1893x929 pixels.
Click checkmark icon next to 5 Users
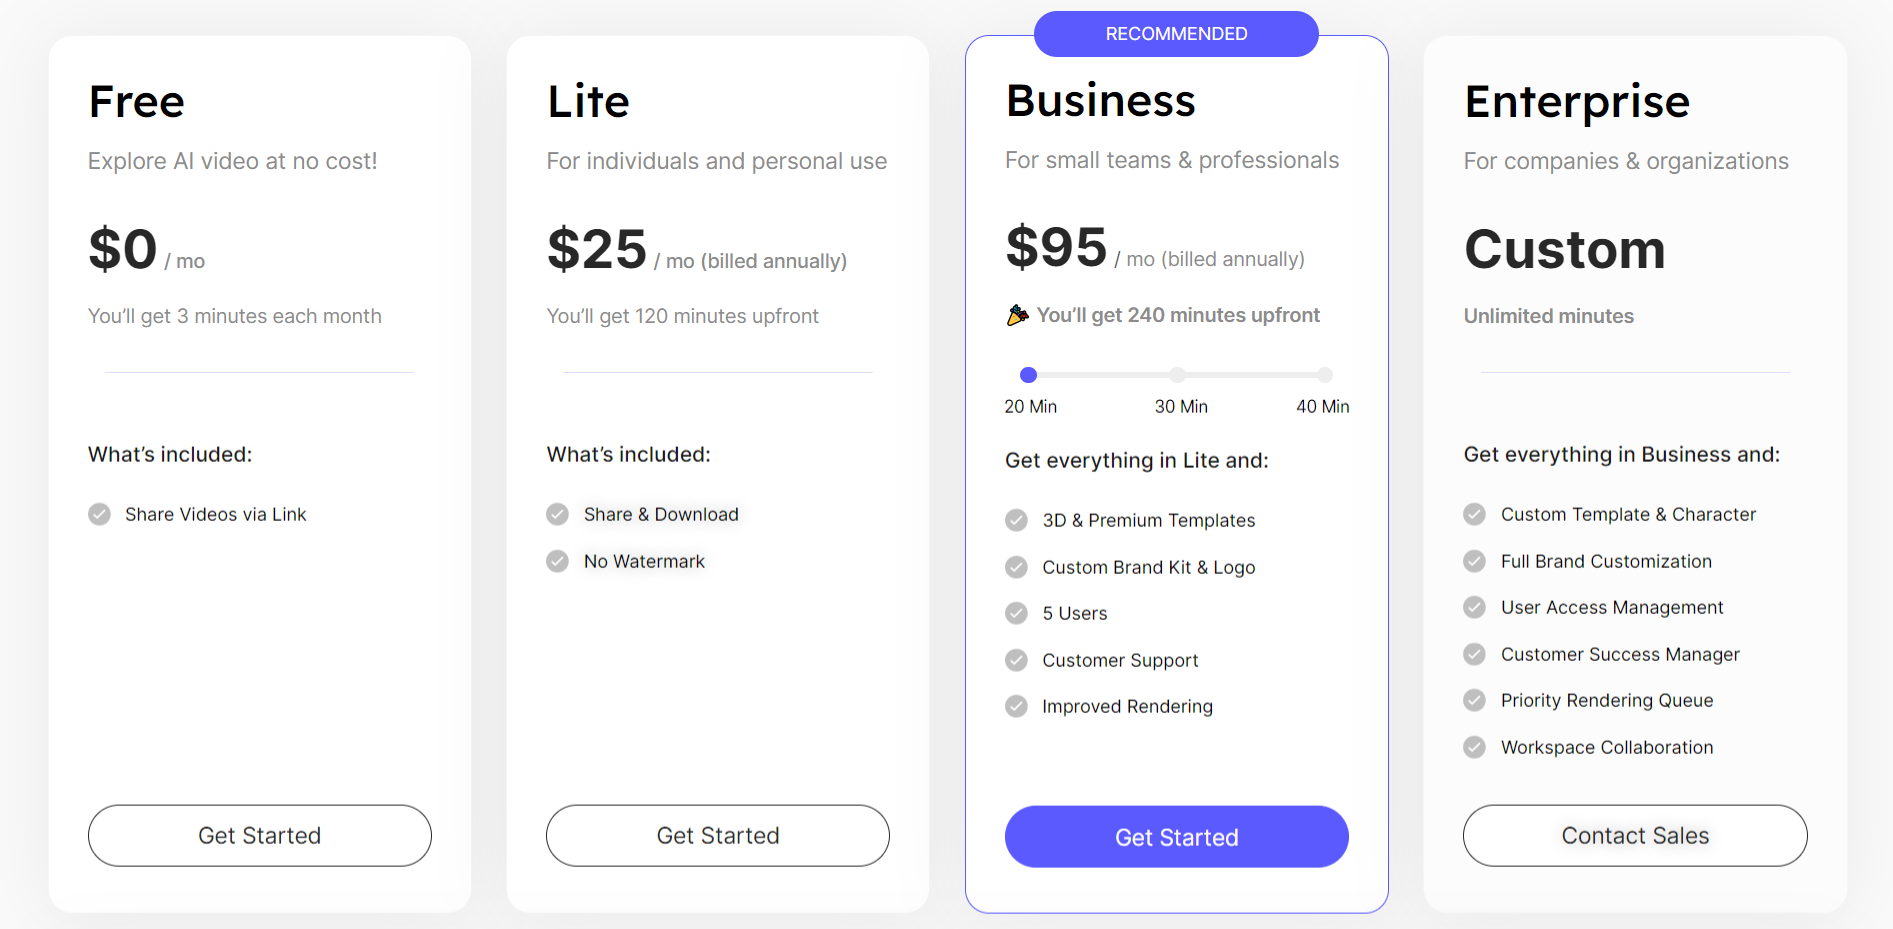1016,613
